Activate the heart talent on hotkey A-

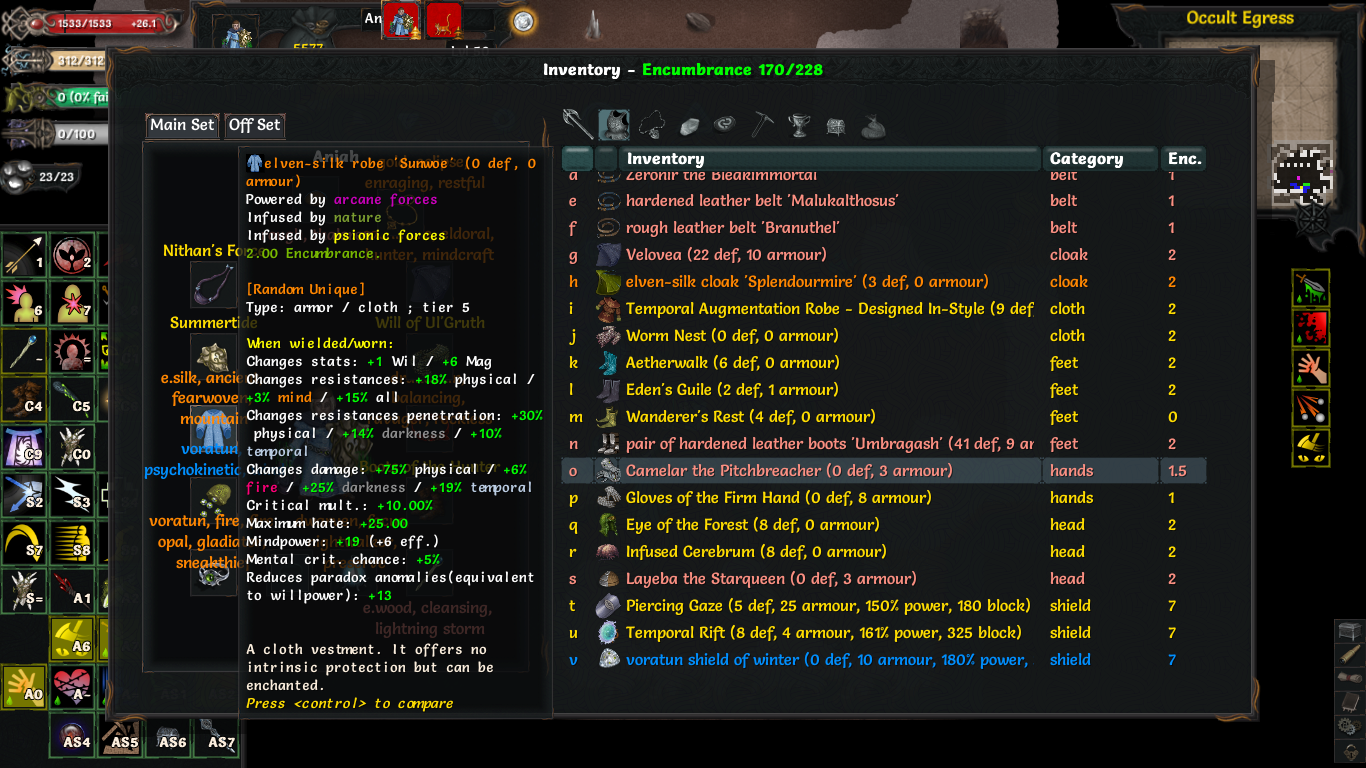click(72, 687)
